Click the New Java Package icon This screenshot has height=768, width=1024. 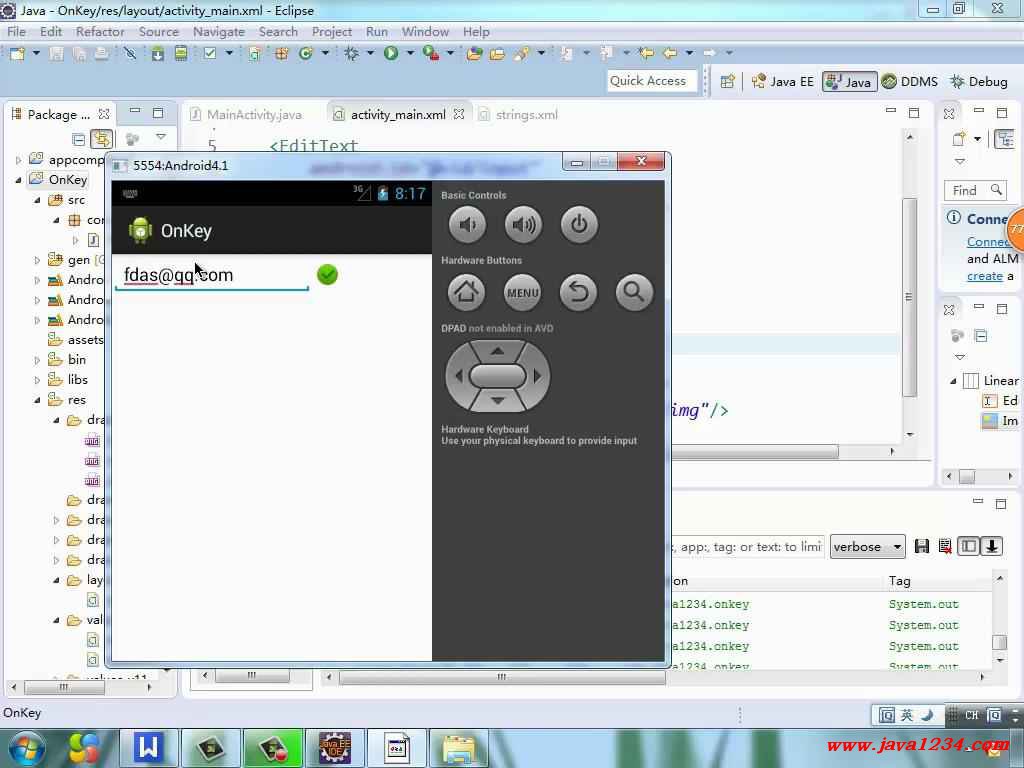(x=281, y=54)
